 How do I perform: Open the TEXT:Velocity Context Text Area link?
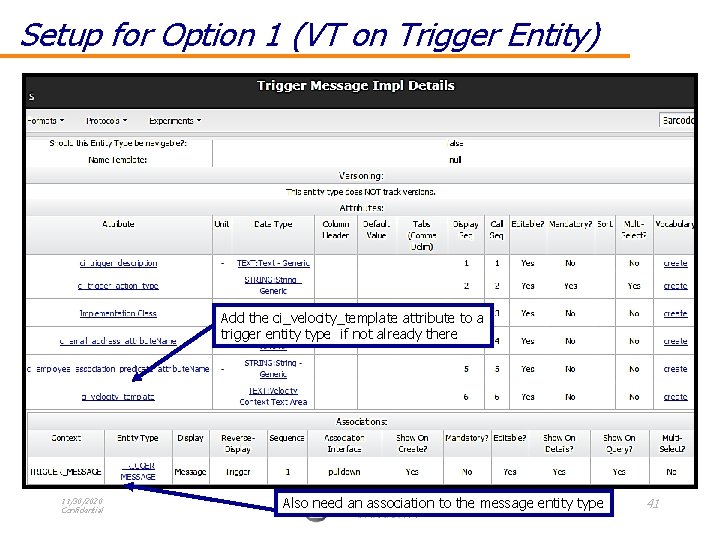click(273, 396)
